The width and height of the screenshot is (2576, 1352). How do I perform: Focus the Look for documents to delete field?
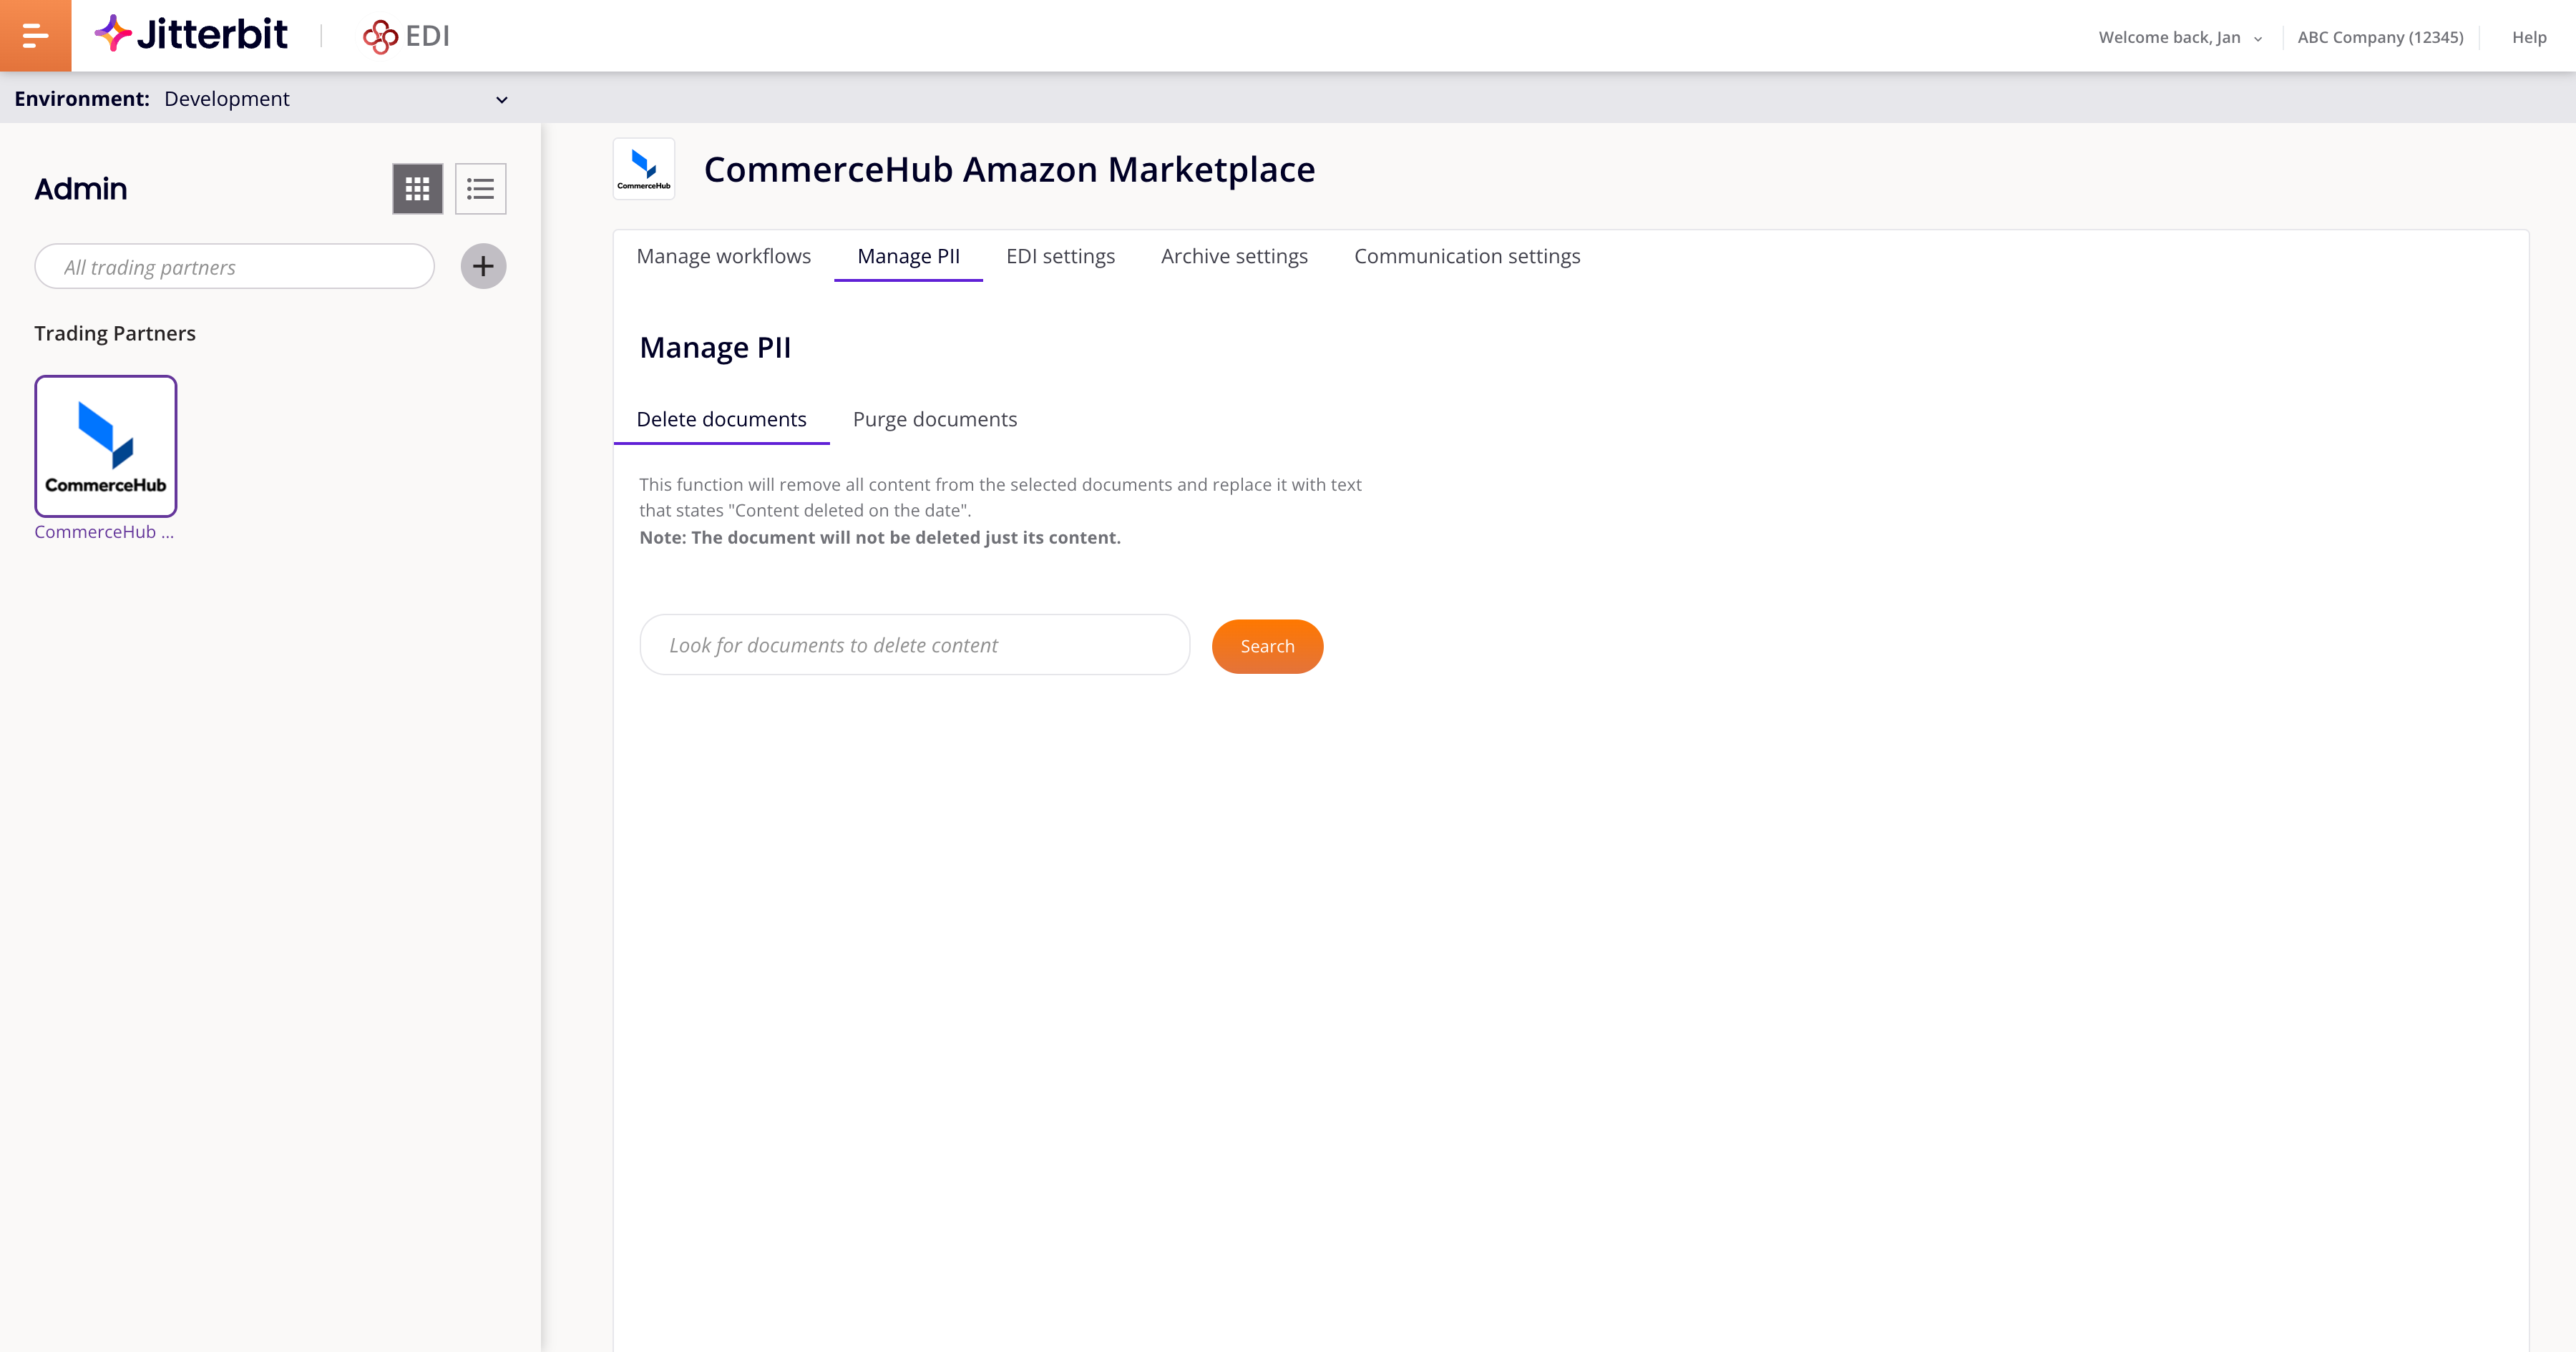click(x=914, y=645)
